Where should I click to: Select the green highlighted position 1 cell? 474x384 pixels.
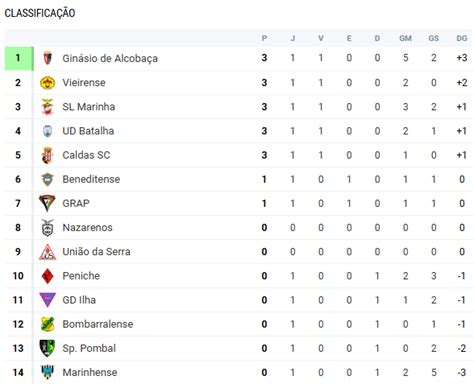[x=19, y=58]
